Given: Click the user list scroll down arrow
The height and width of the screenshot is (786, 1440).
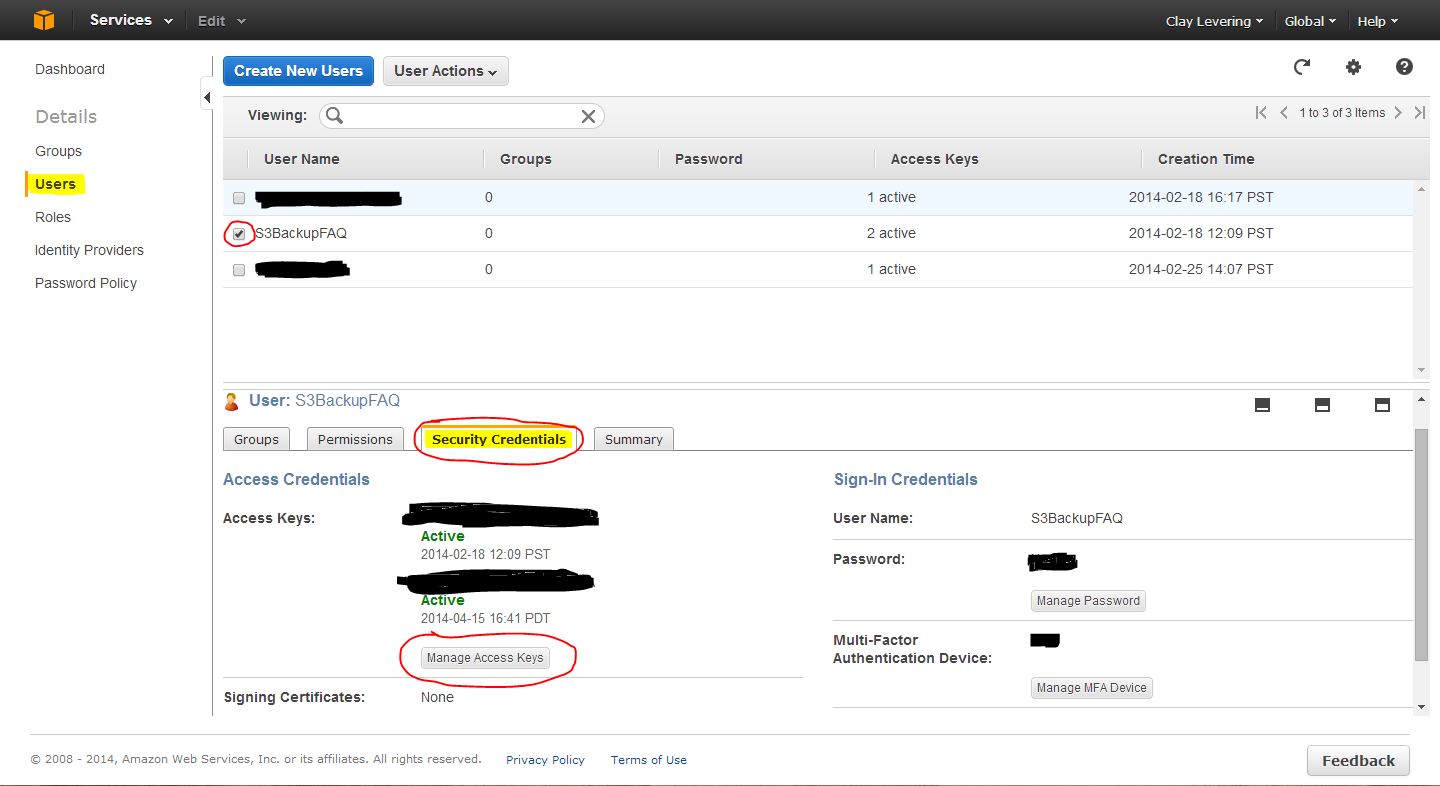Looking at the screenshot, I should coord(1422,370).
